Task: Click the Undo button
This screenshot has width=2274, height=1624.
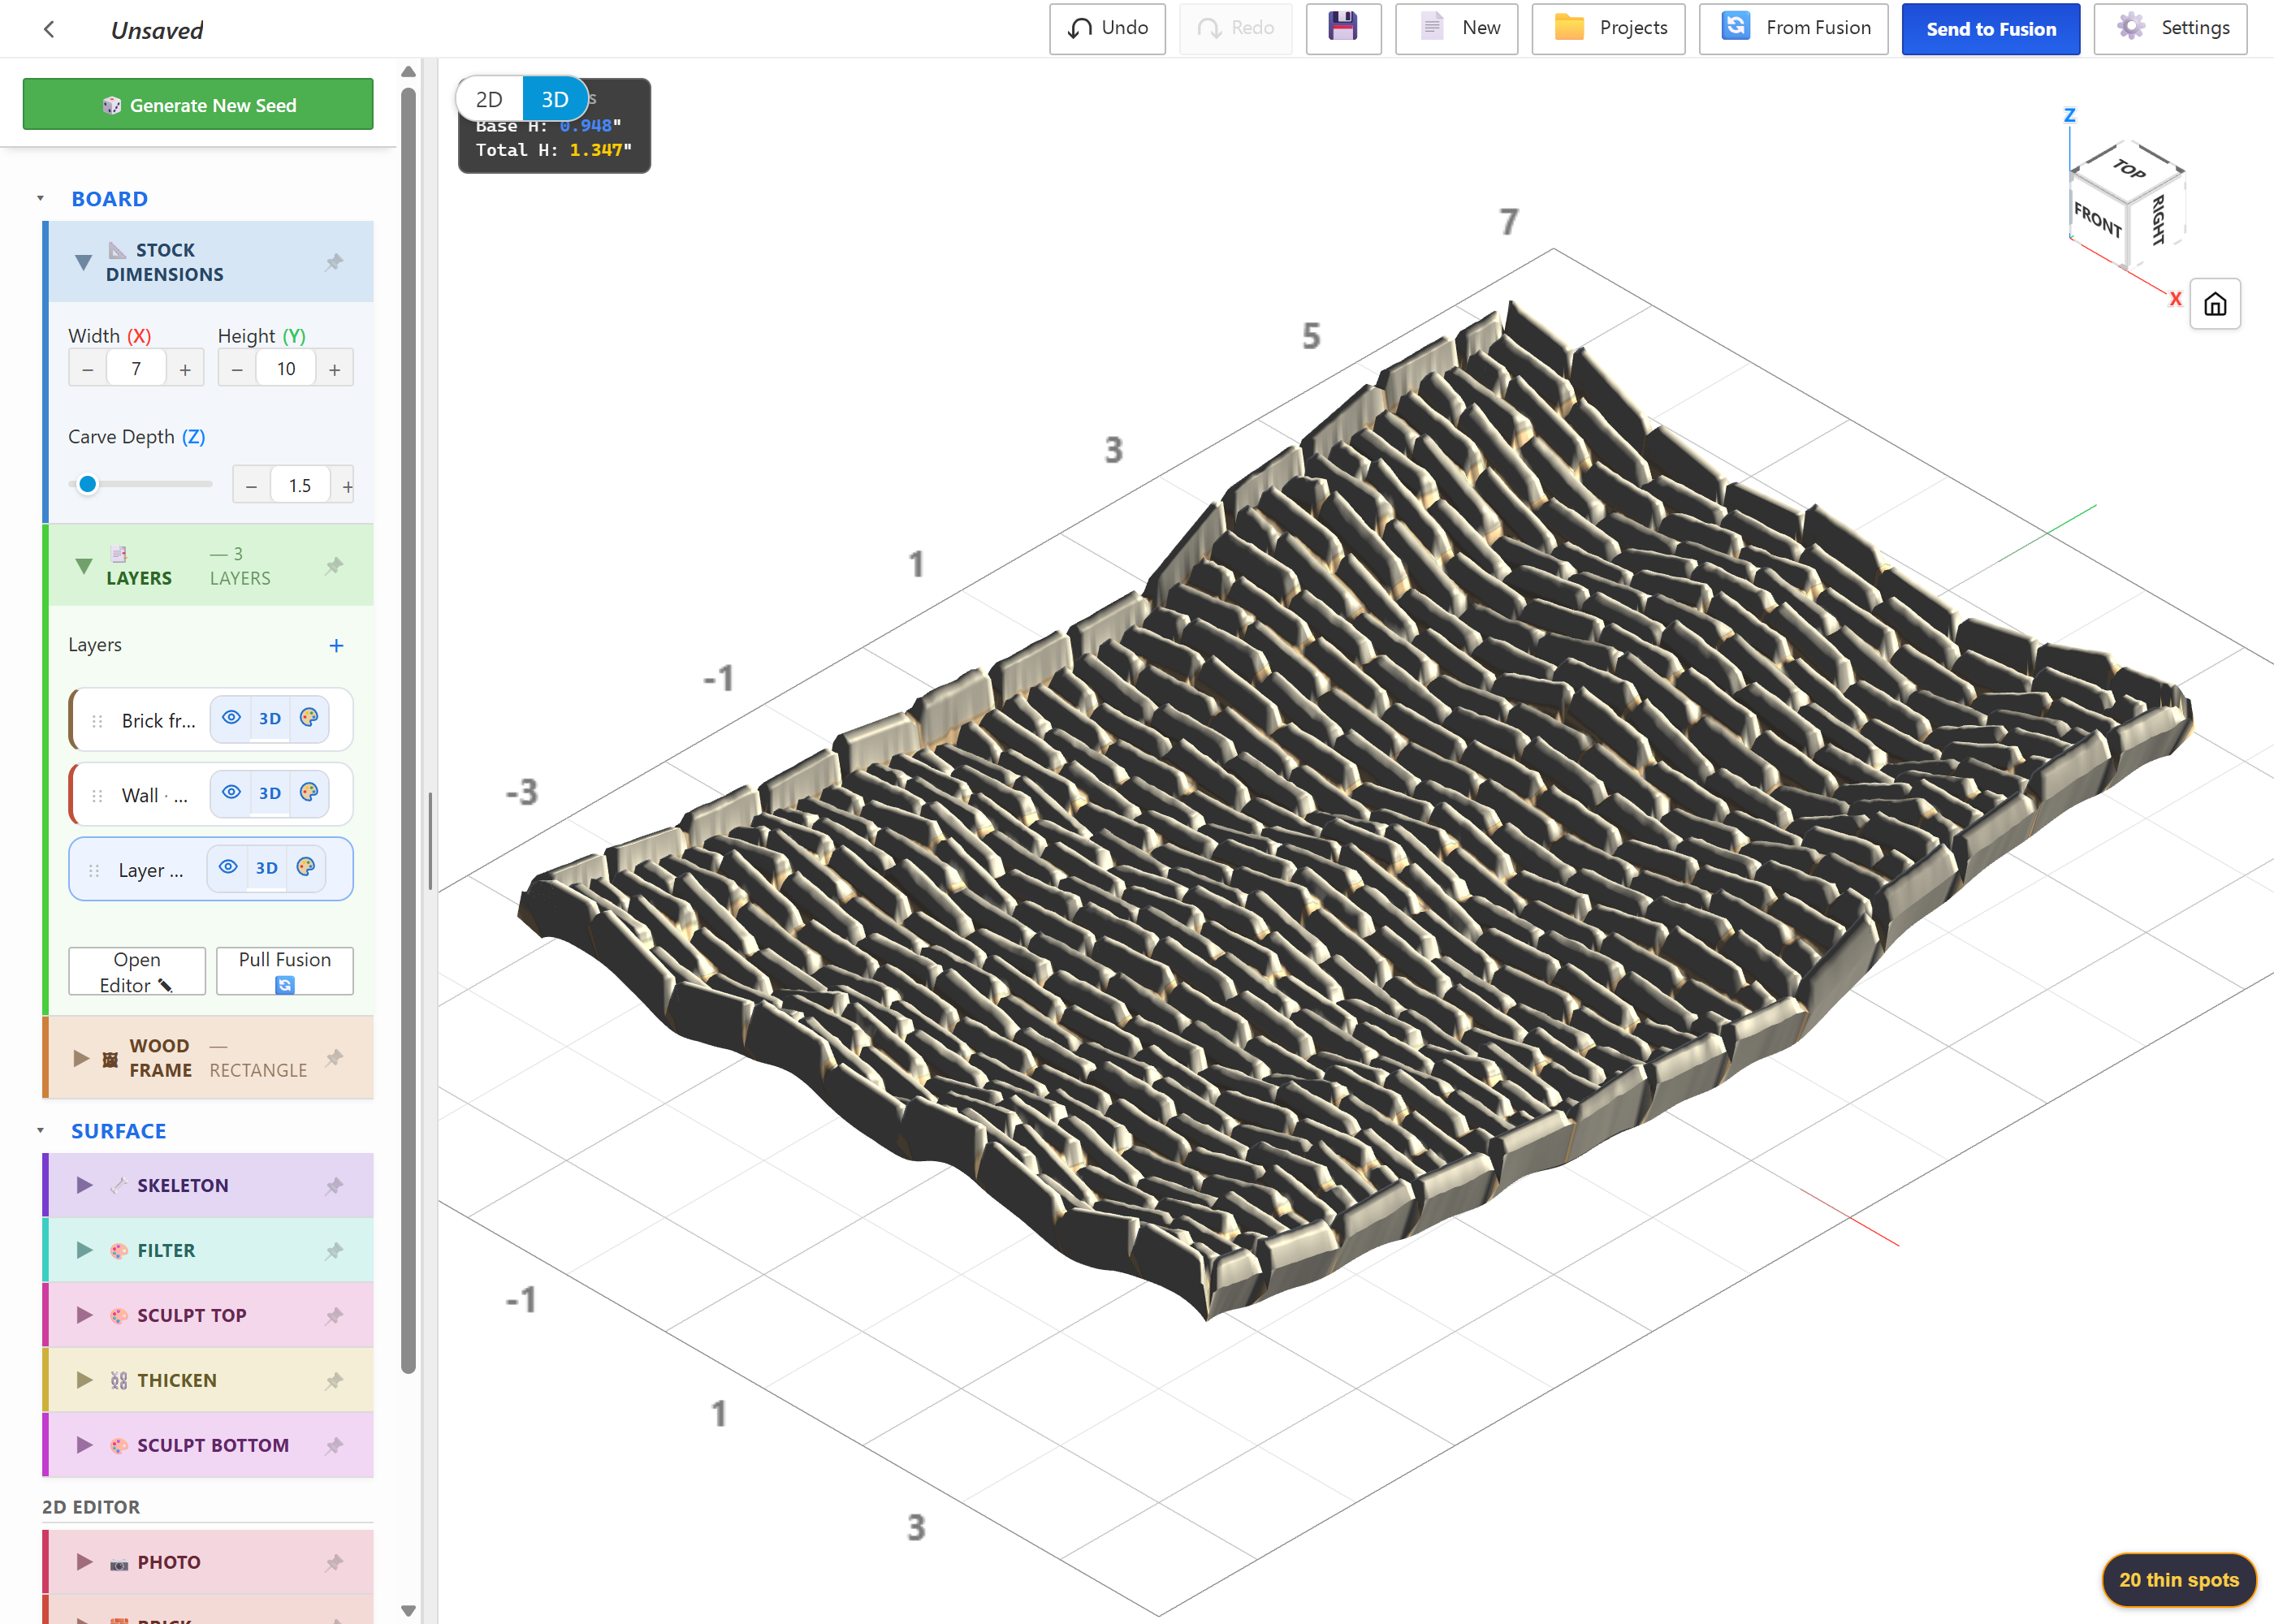Action: coord(1107,28)
